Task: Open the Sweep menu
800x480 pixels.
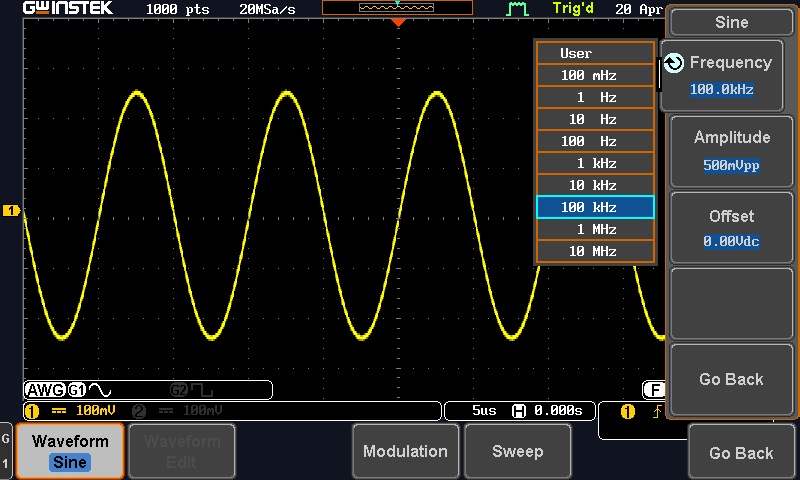Action: point(517,451)
